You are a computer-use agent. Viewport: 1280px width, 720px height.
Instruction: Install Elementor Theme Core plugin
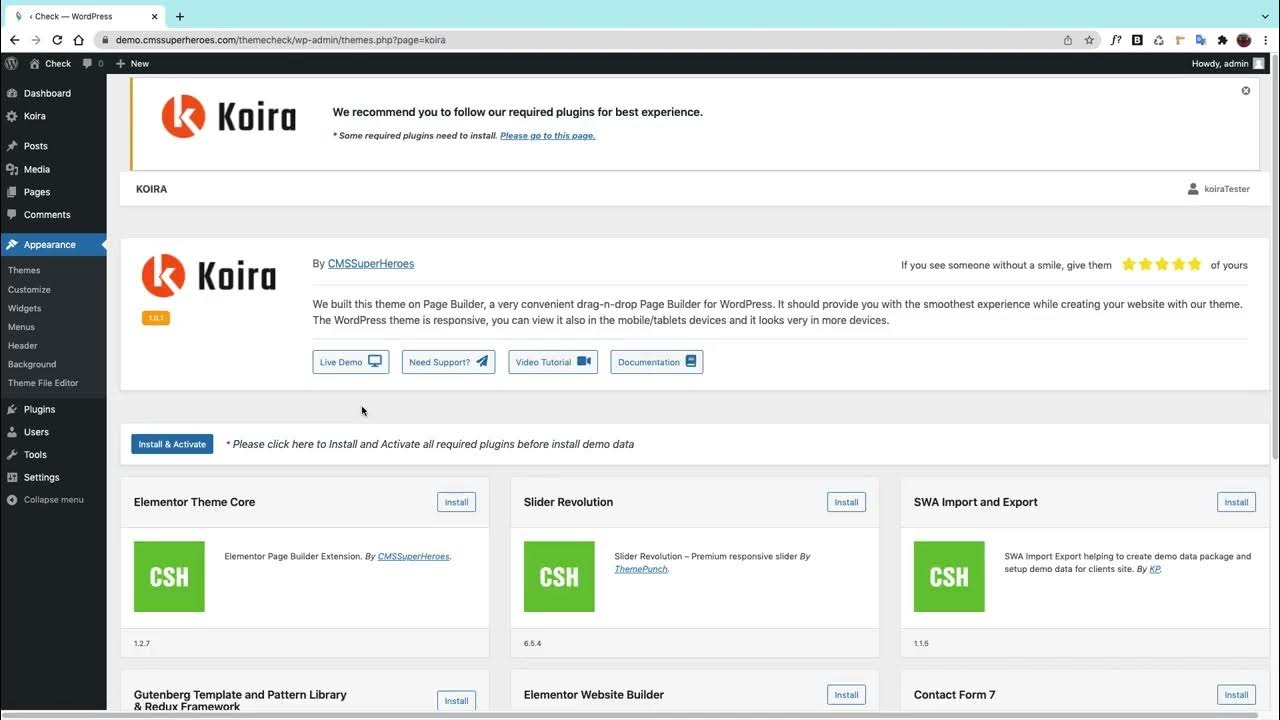(456, 502)
